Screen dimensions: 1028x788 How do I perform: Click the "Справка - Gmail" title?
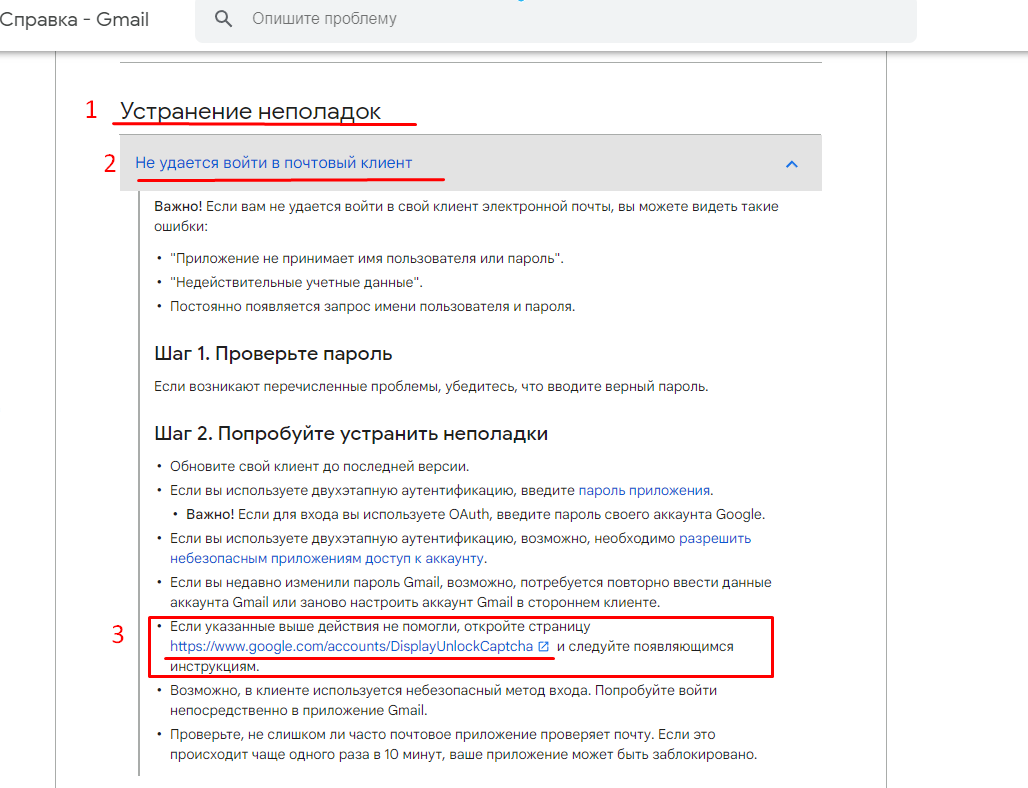pos(74,19)
